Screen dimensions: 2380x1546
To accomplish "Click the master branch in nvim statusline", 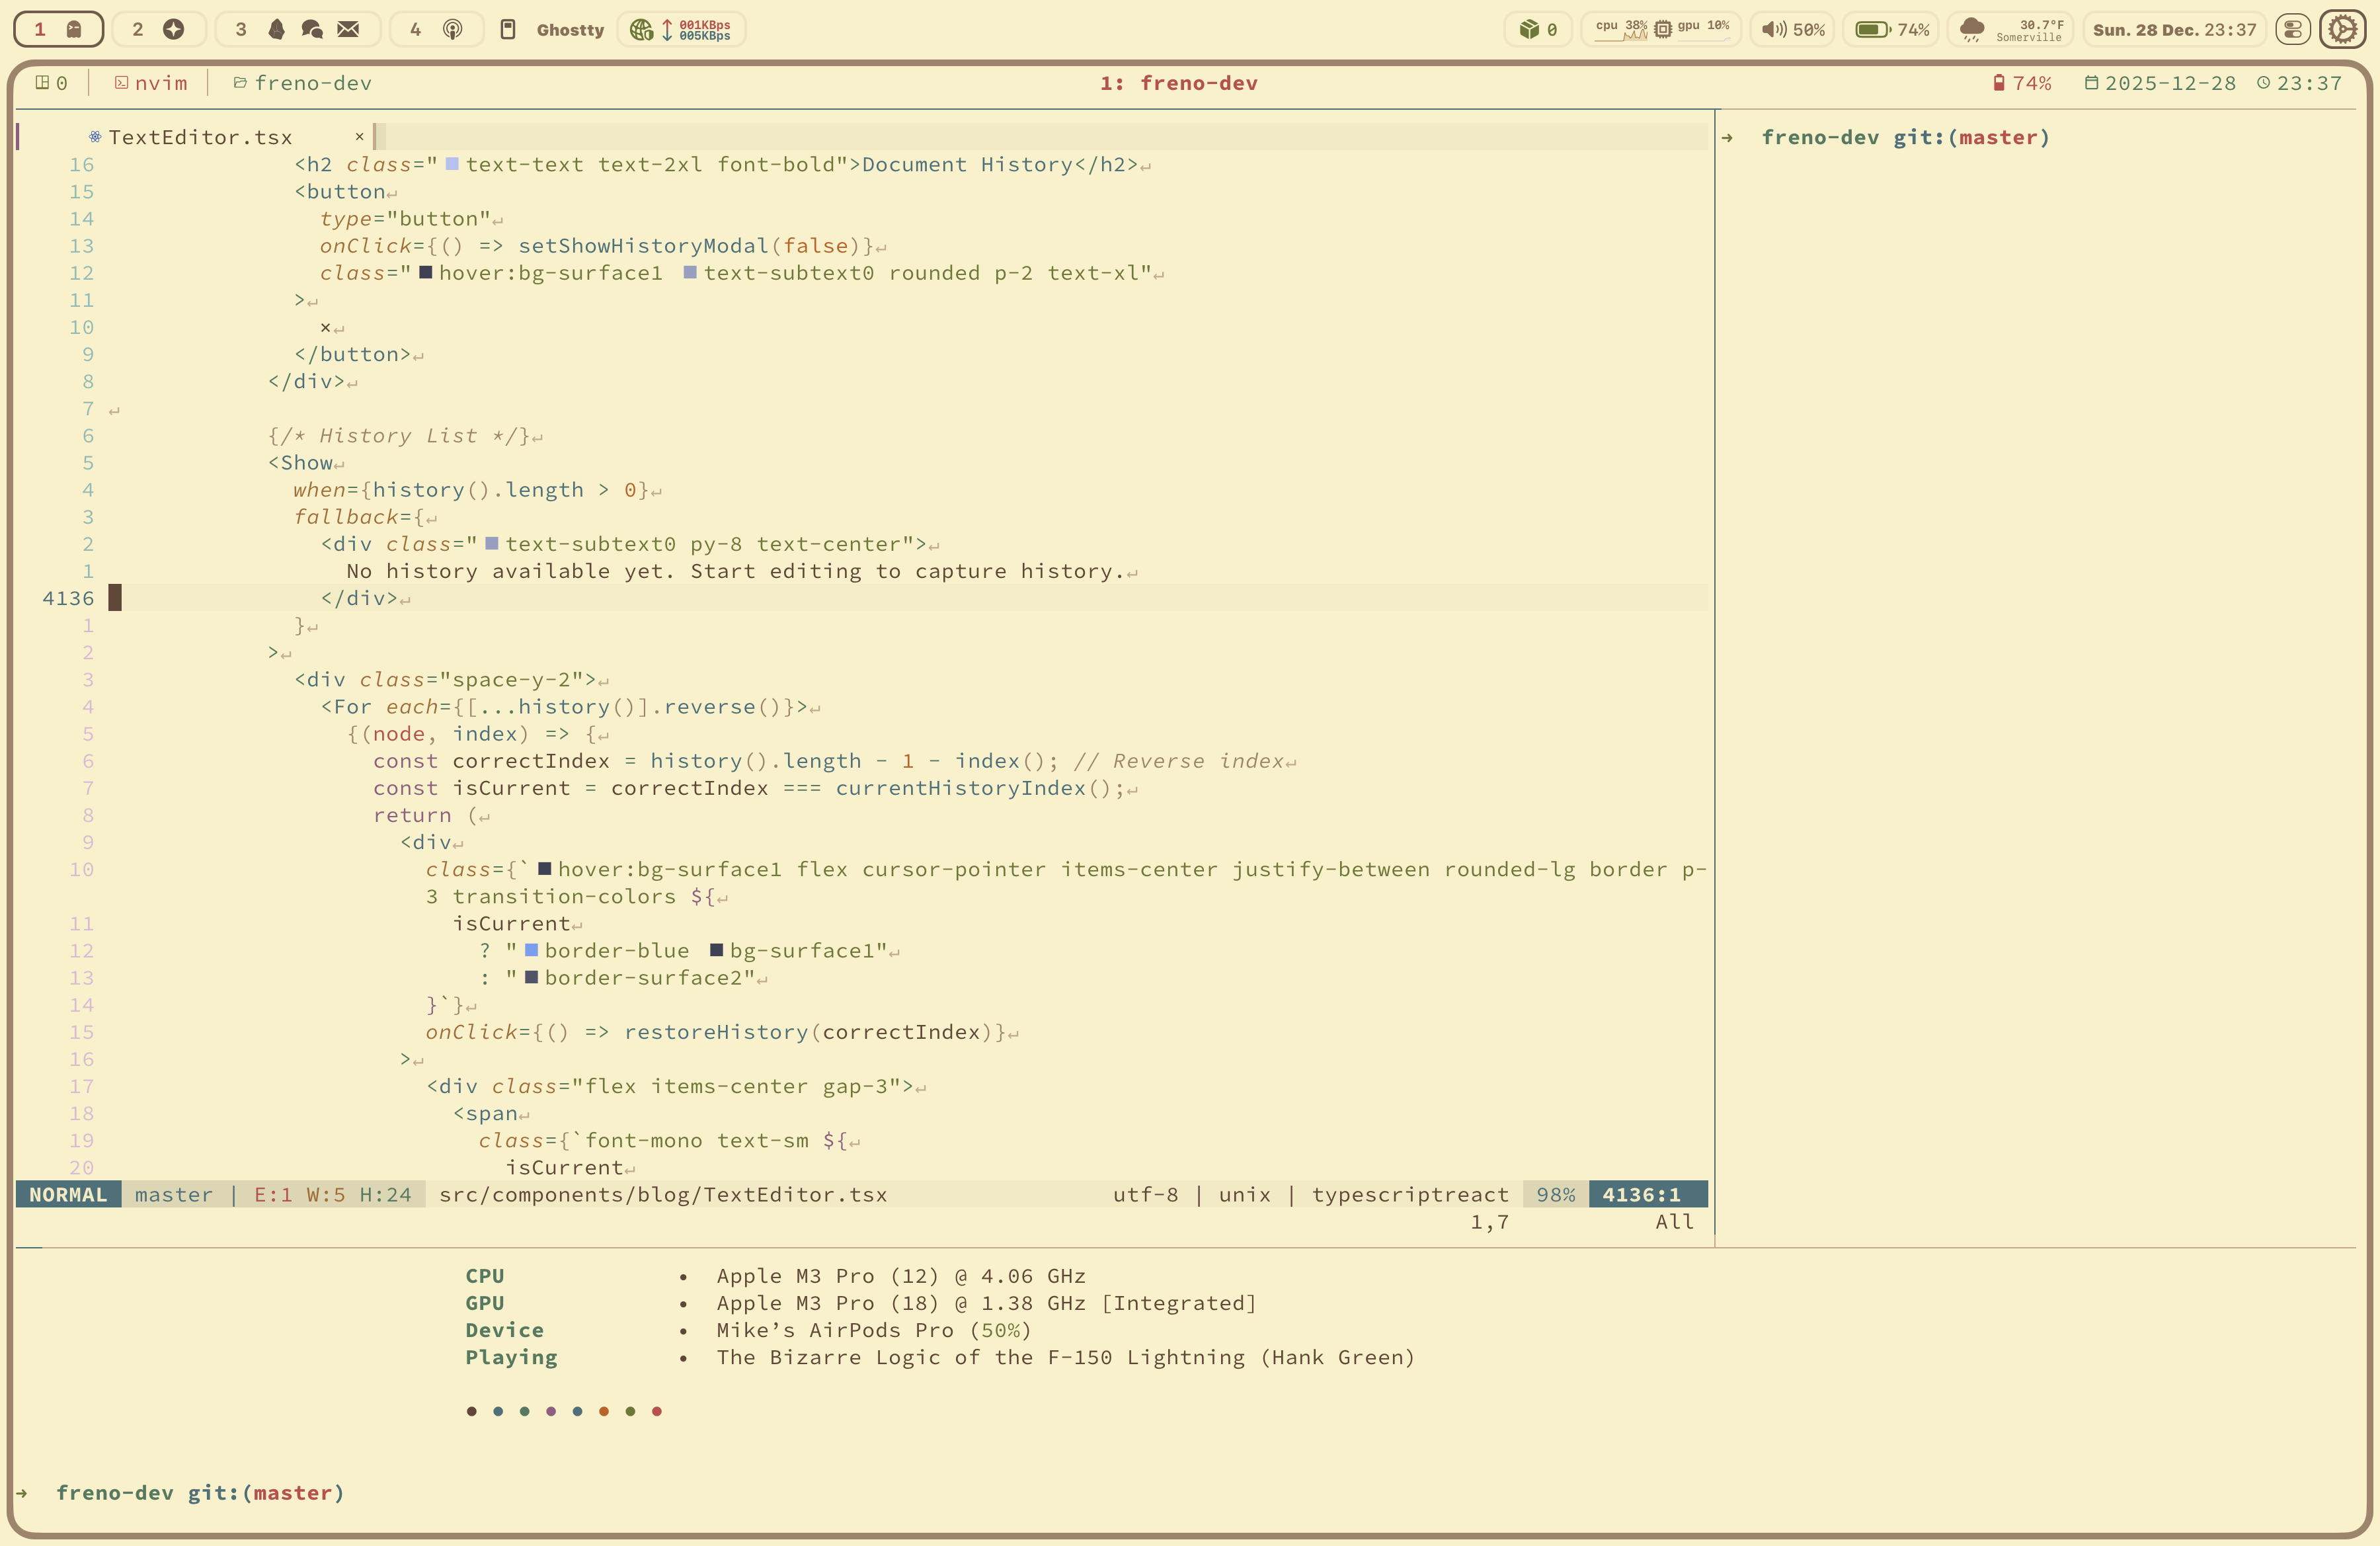I will [x=174, y=1194].
